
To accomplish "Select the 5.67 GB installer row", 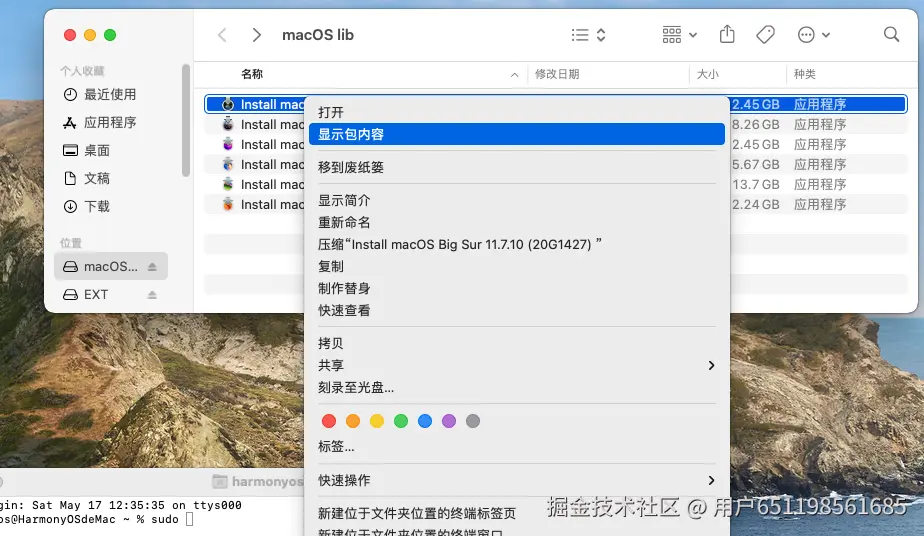I will click(x=556, y=164).
